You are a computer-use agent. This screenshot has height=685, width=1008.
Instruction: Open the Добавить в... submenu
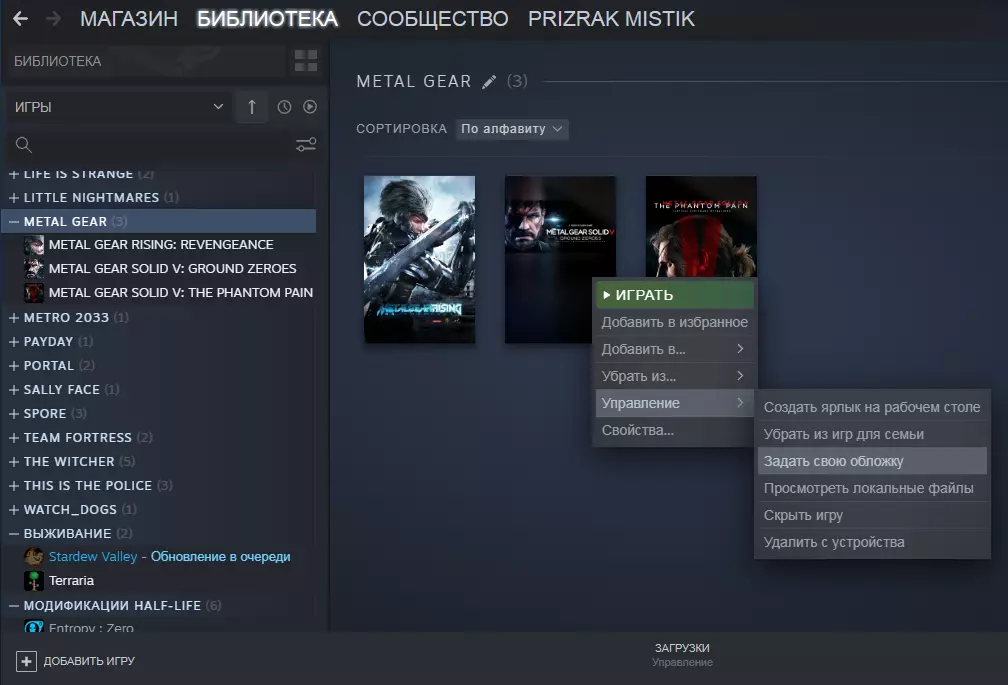(x=674, y=350)
